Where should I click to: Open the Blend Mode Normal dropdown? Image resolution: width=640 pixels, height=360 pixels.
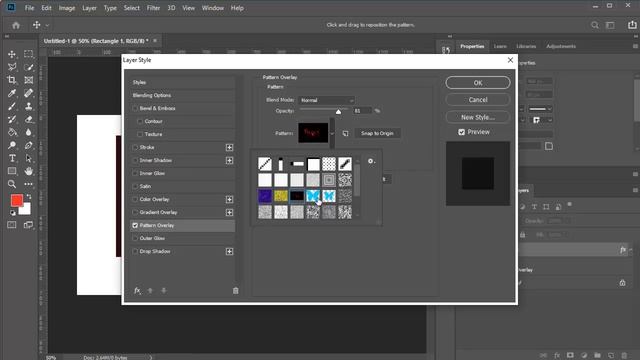[327, 100]
